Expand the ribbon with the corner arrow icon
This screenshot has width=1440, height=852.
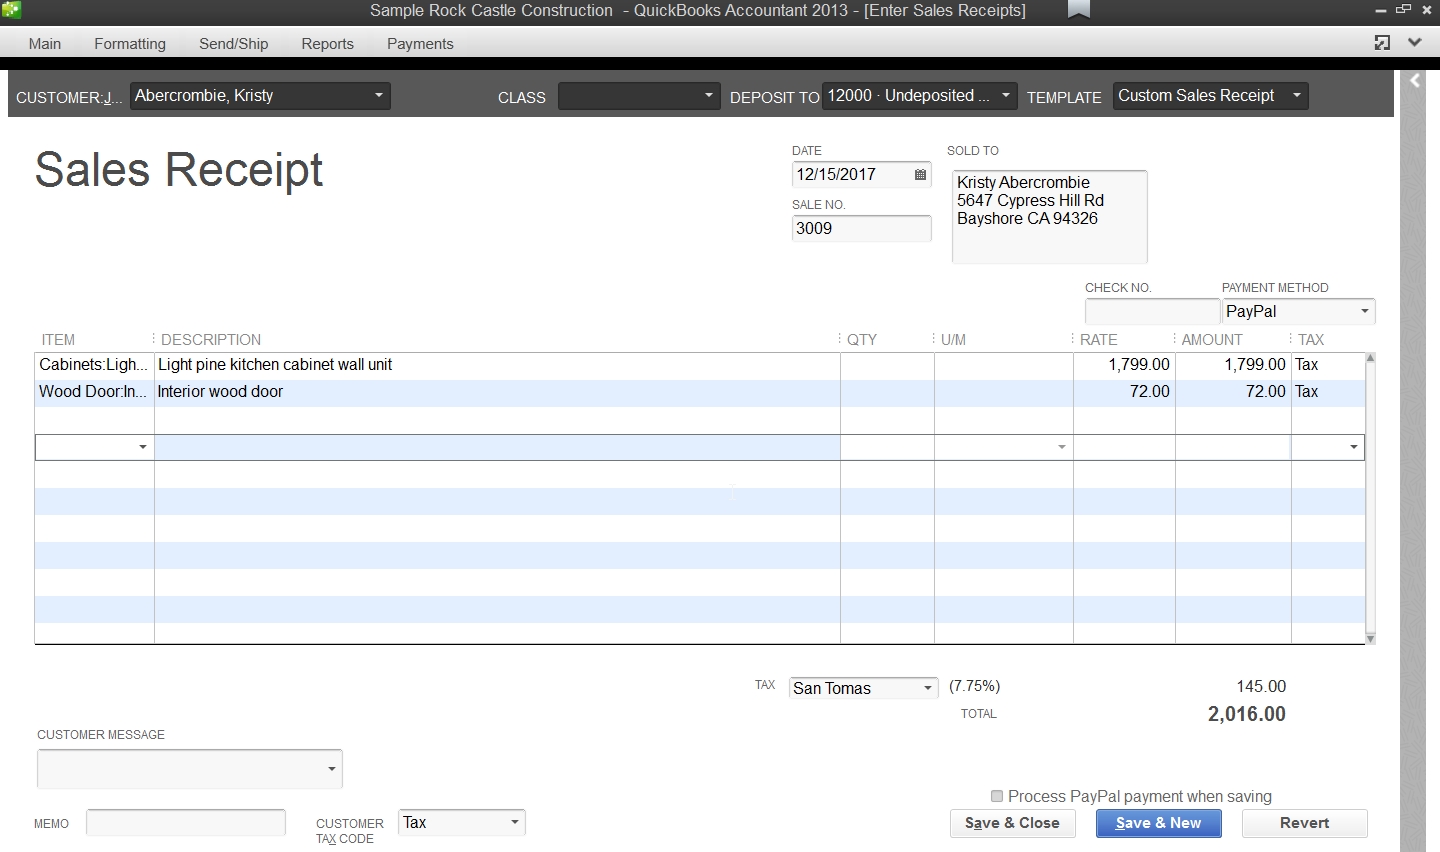[x=1382, y=43]
